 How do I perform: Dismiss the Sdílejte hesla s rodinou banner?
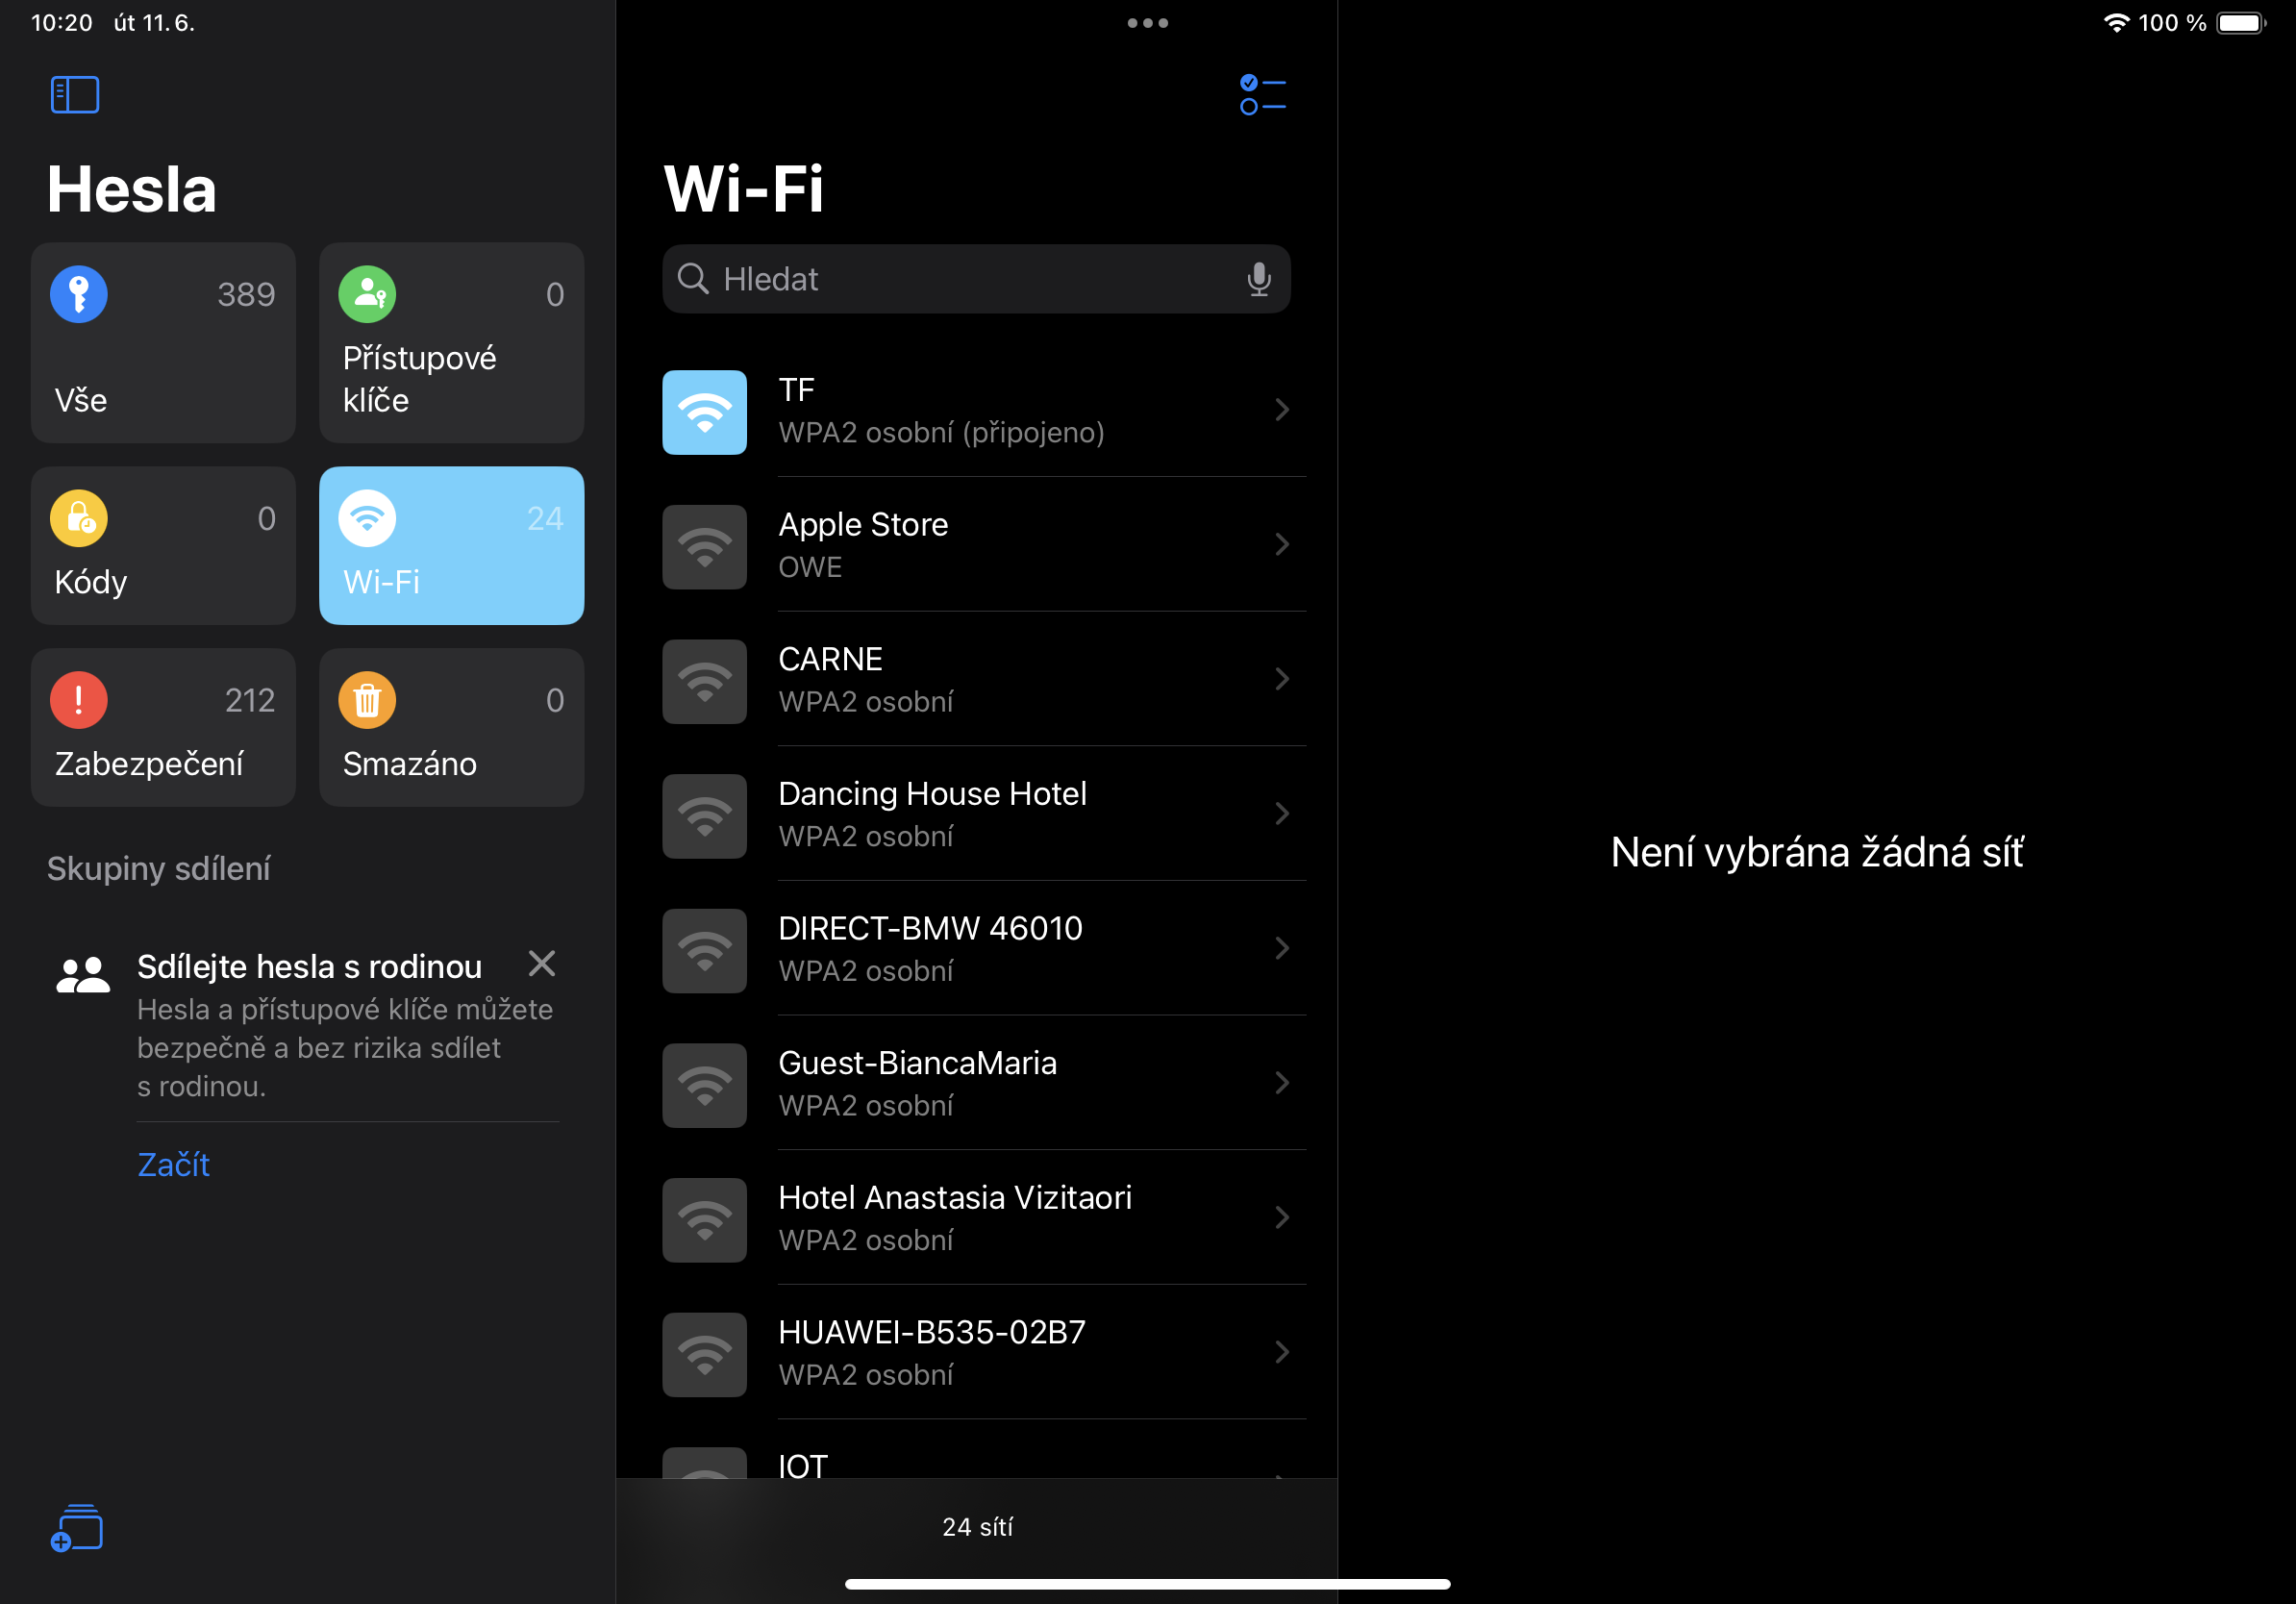tap(541, 963)
